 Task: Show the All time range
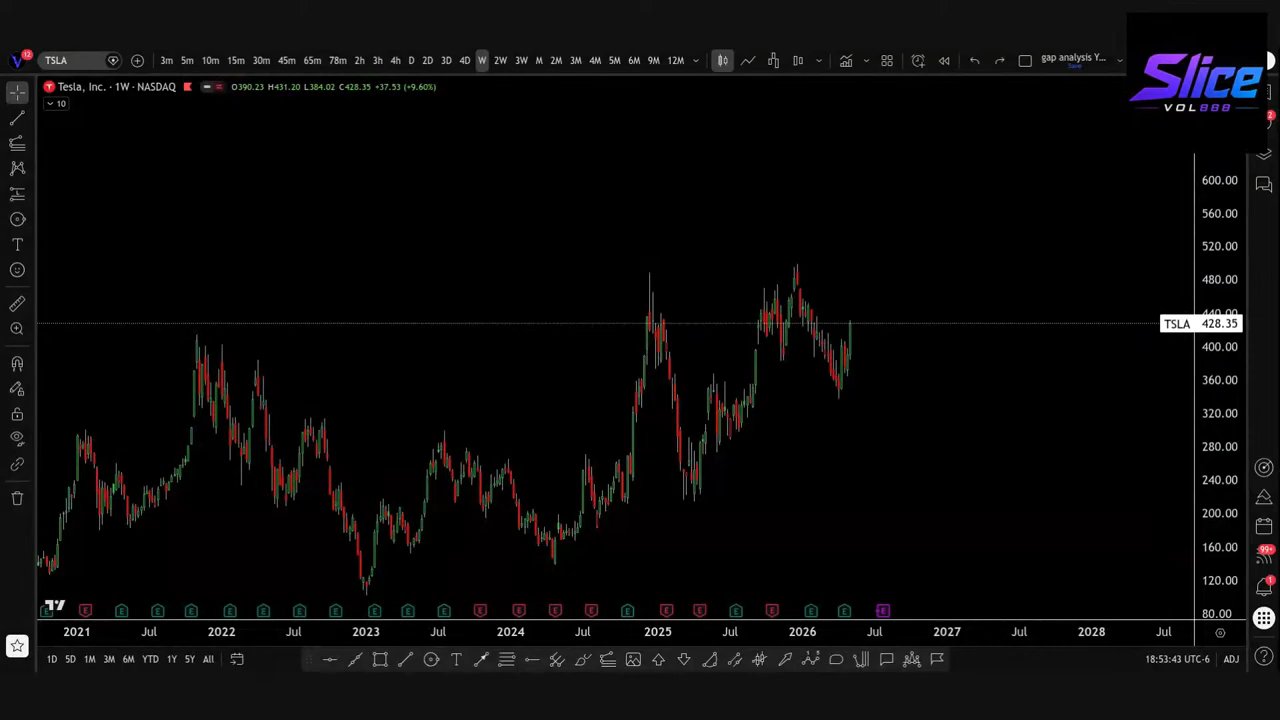click(208, 659)
